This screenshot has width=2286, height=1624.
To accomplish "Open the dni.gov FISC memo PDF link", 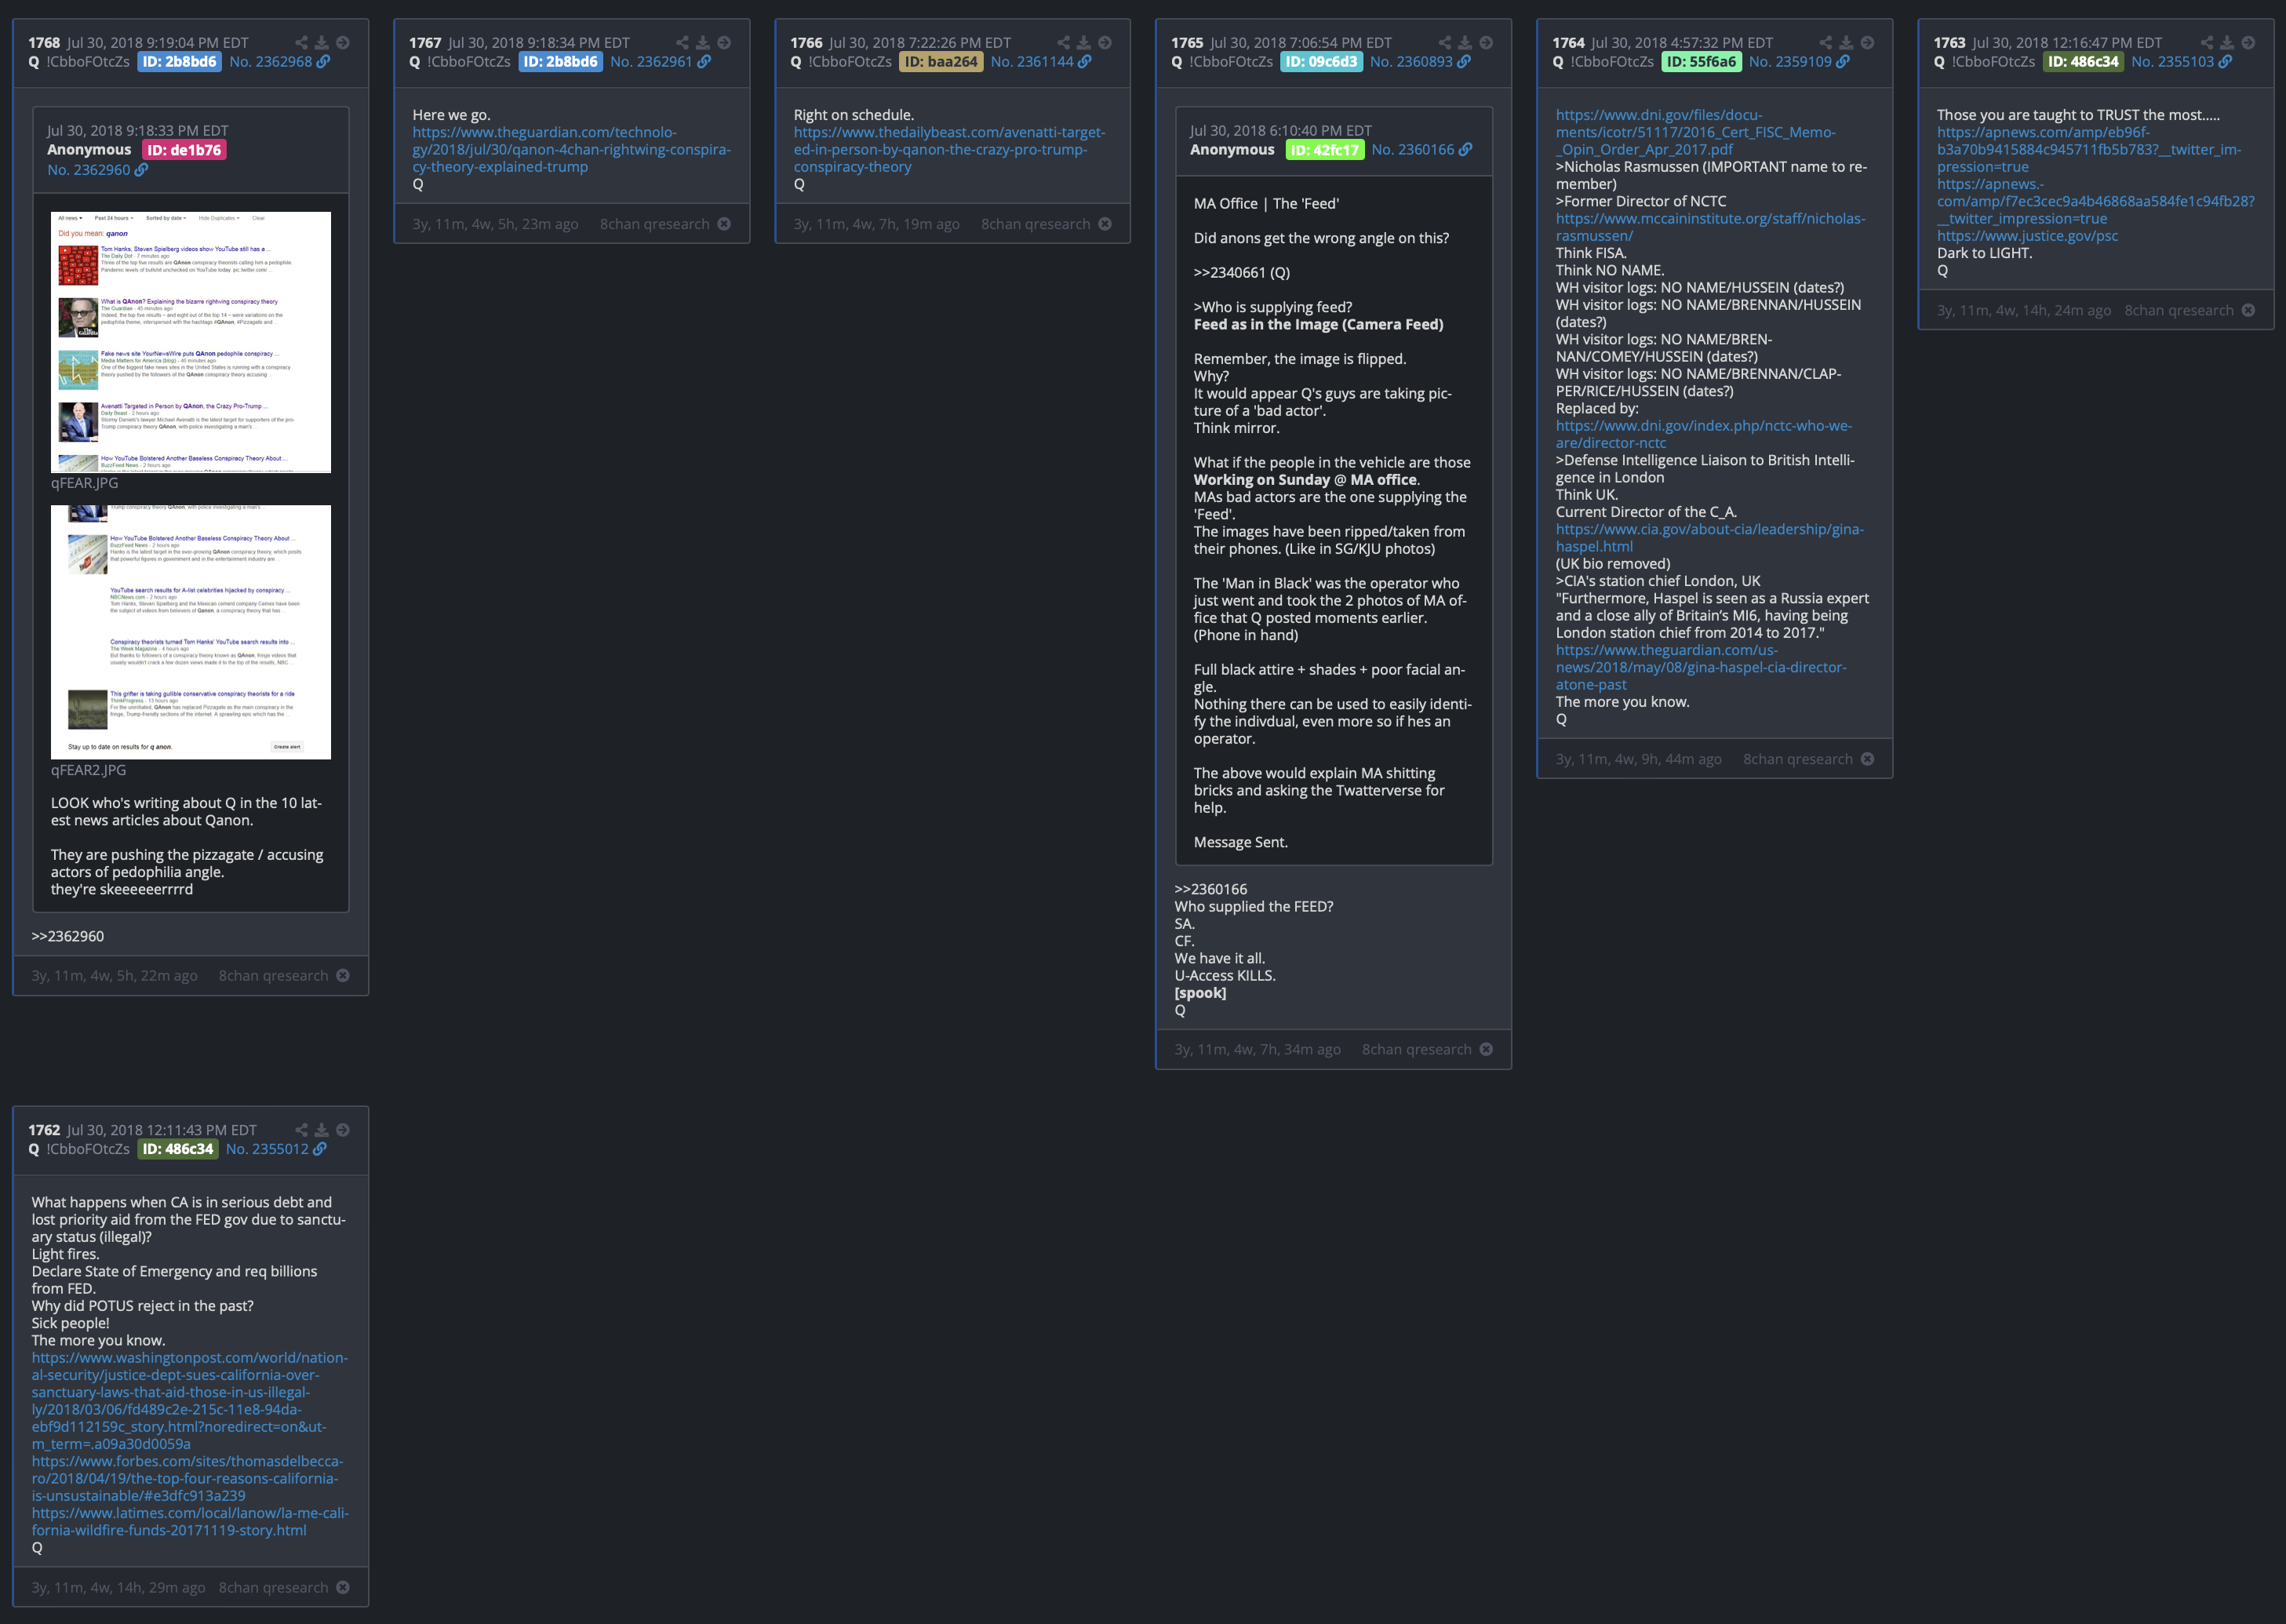I will pos(1695,132).
